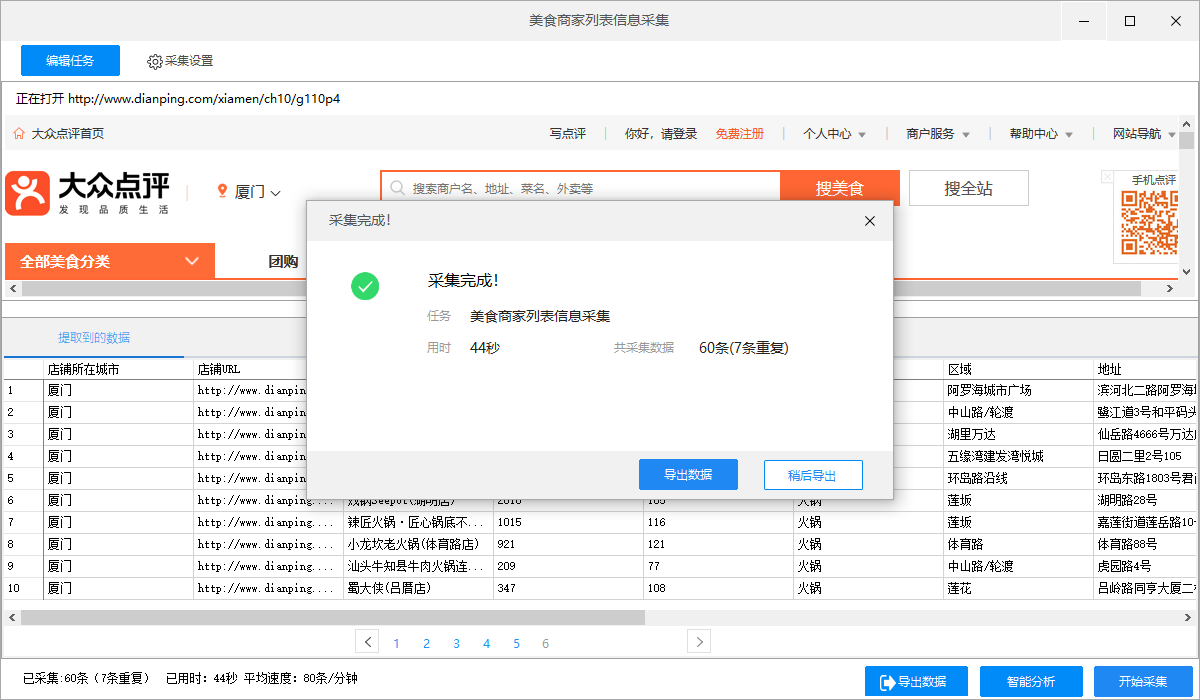Click the 免费注册 link

tap(740, 133)
